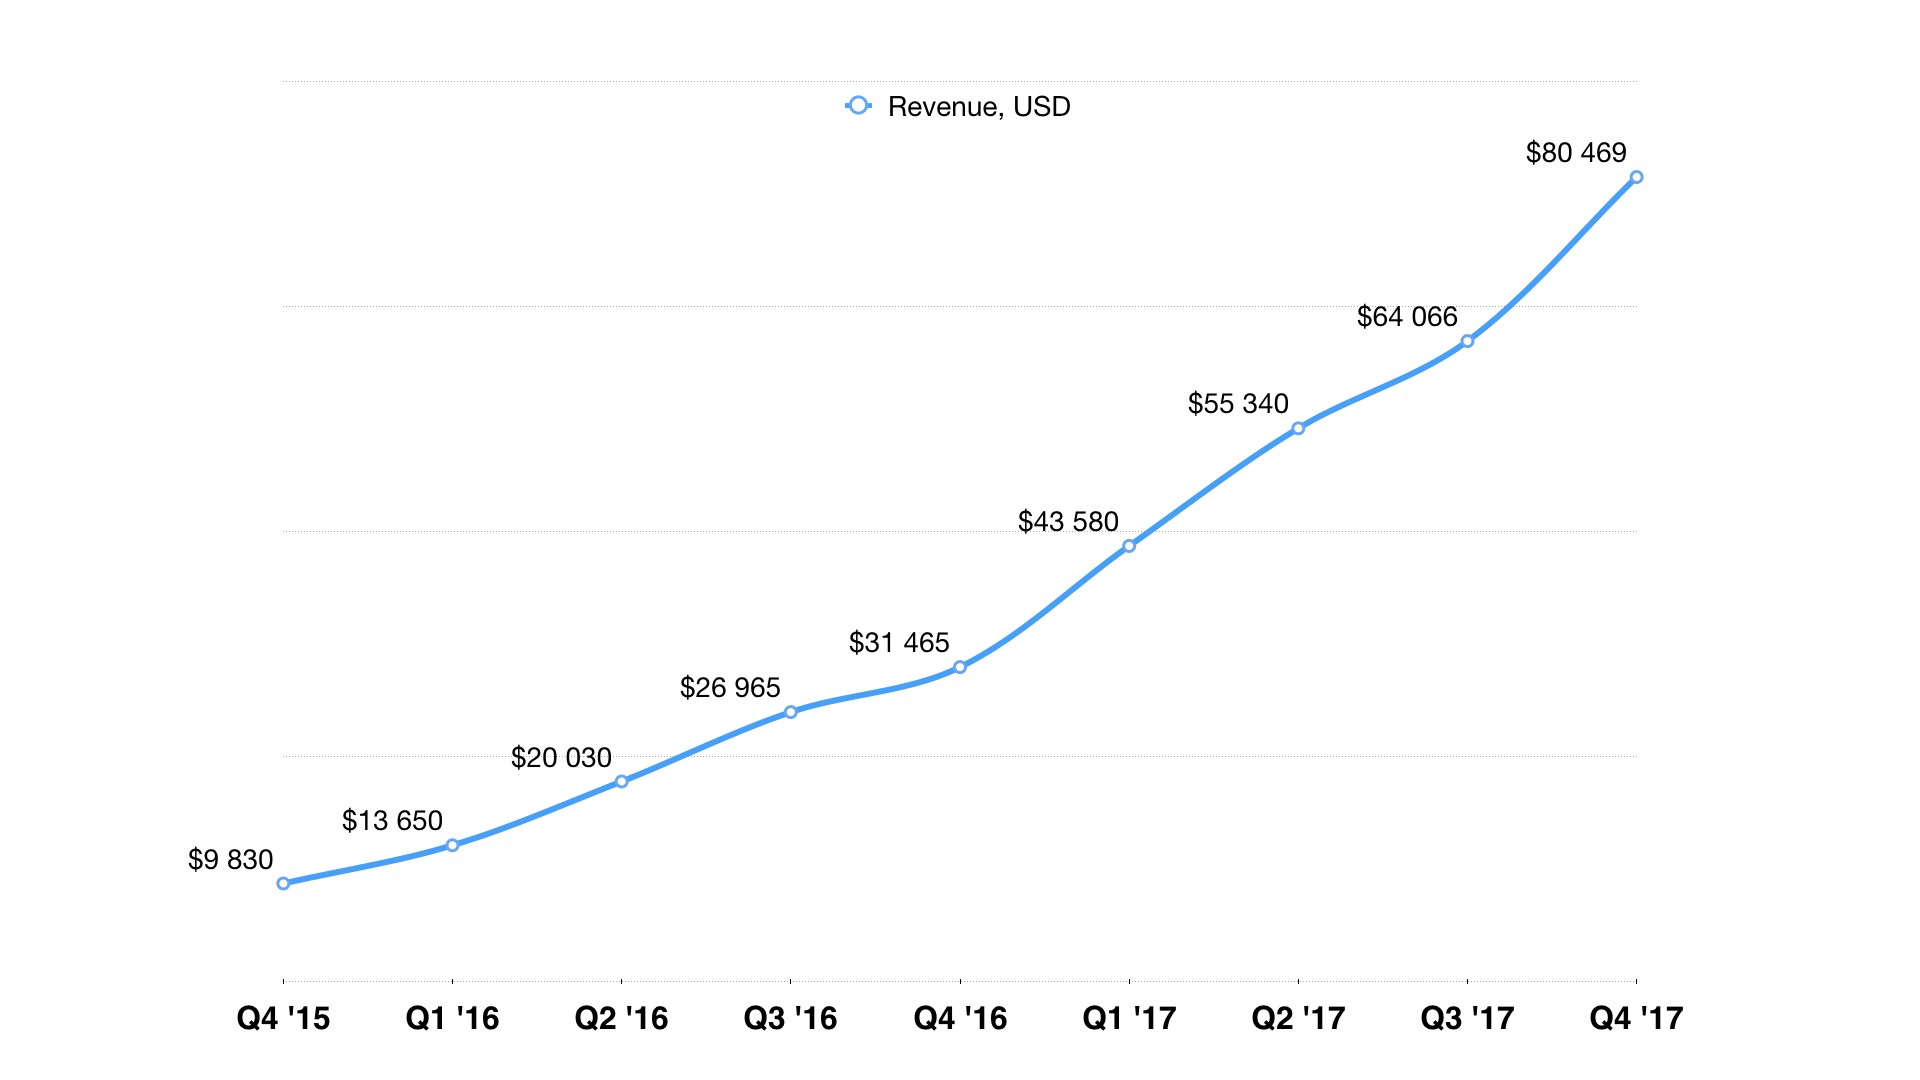The height and width of the screenshot is (1080, 1920).
Task: Click the Q4 '15 axis label
Action: (x=283, y=1018)
